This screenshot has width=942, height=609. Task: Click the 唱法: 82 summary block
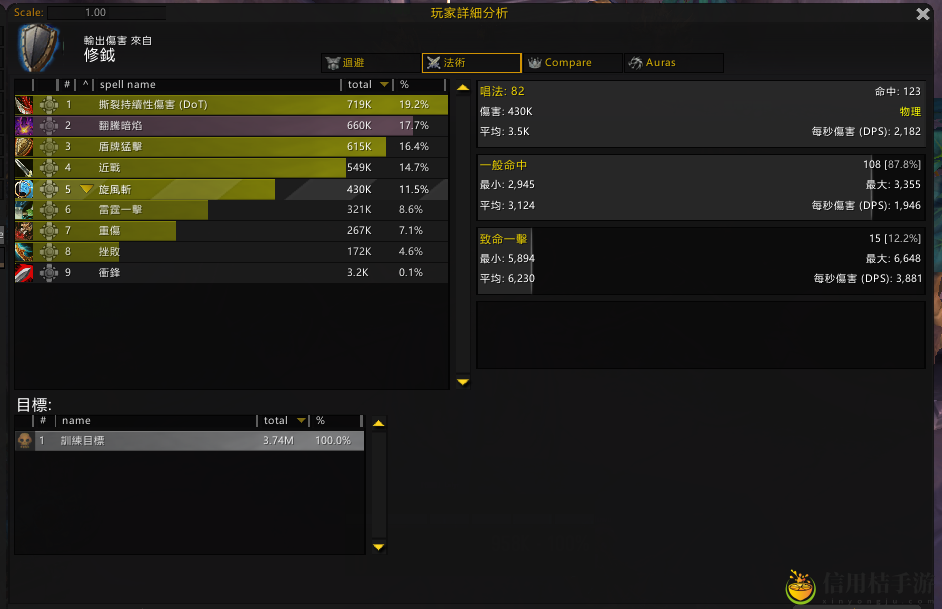pos(701,114)
